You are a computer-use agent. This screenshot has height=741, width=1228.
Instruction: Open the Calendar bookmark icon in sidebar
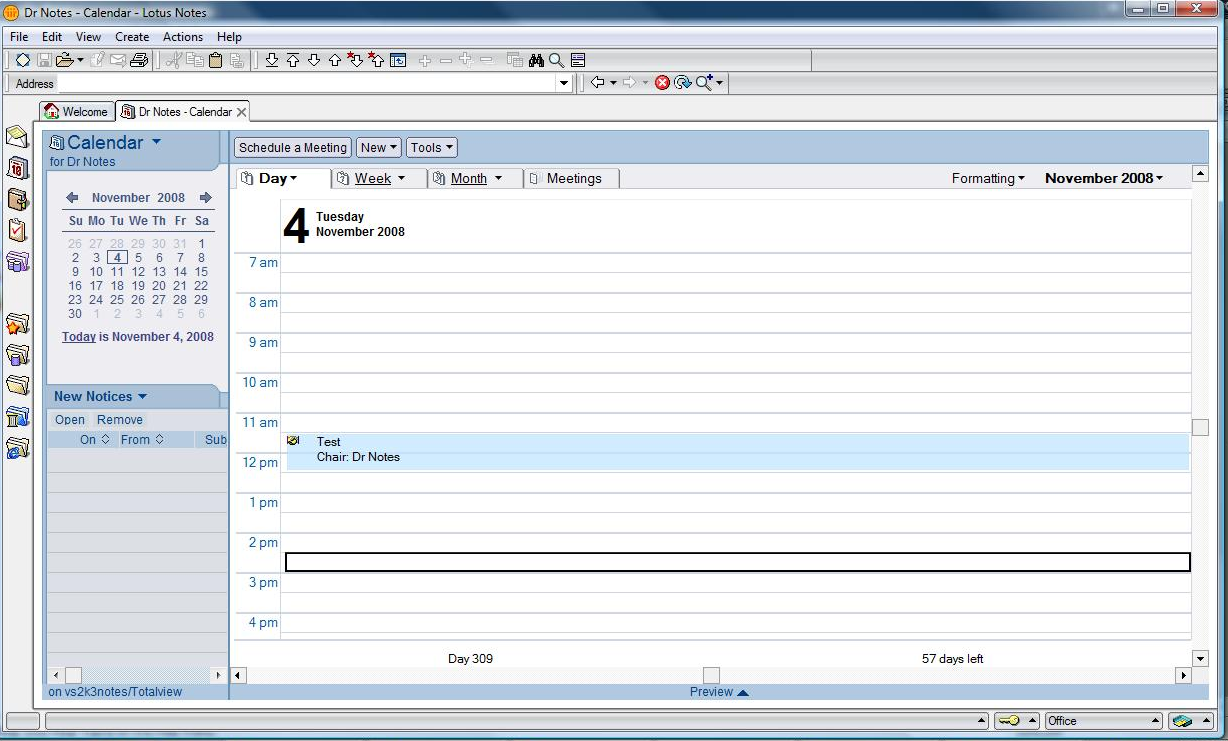(x=17, y=168)
